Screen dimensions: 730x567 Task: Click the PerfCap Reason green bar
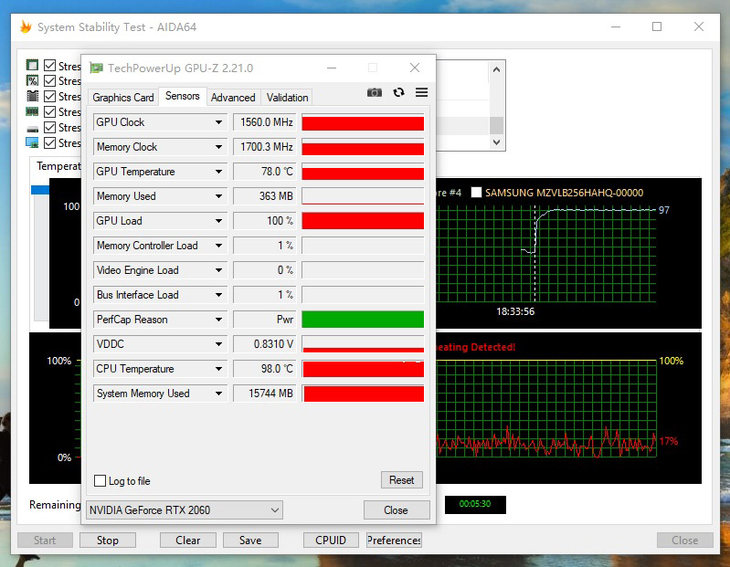pos(363,319)
